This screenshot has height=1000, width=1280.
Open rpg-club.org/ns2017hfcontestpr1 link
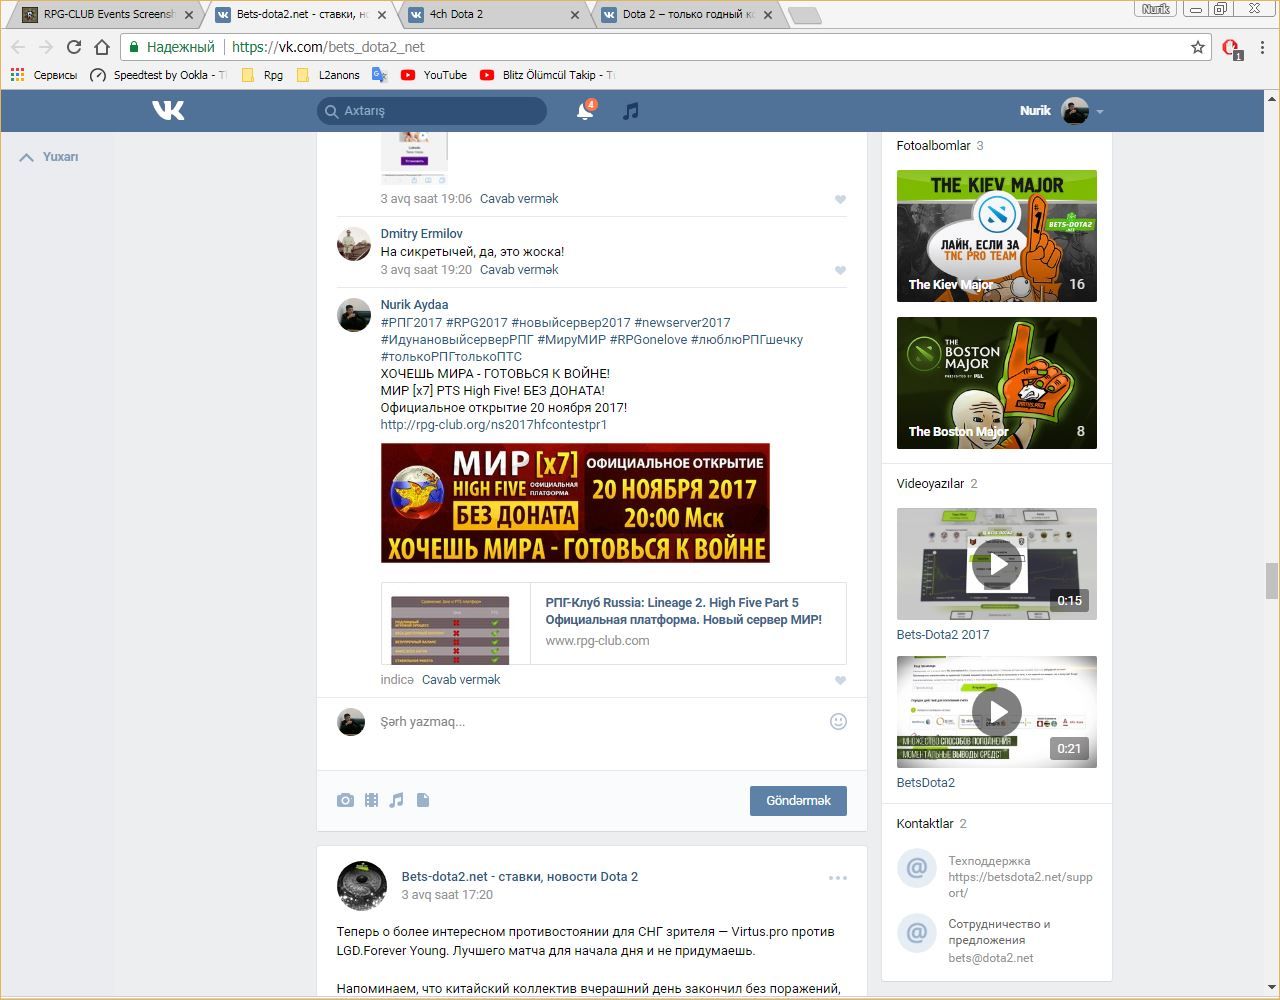coord(494,425)
